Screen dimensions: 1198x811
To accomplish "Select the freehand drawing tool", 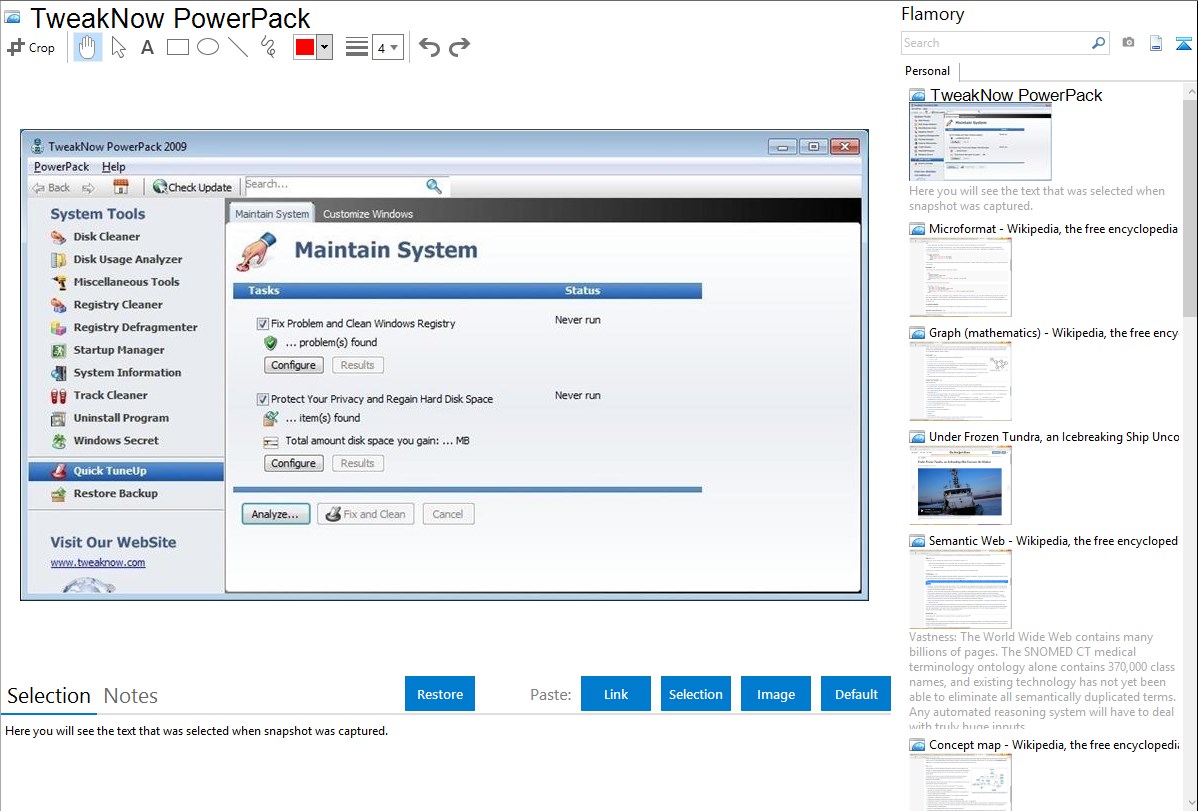I will tap(268, 47).
